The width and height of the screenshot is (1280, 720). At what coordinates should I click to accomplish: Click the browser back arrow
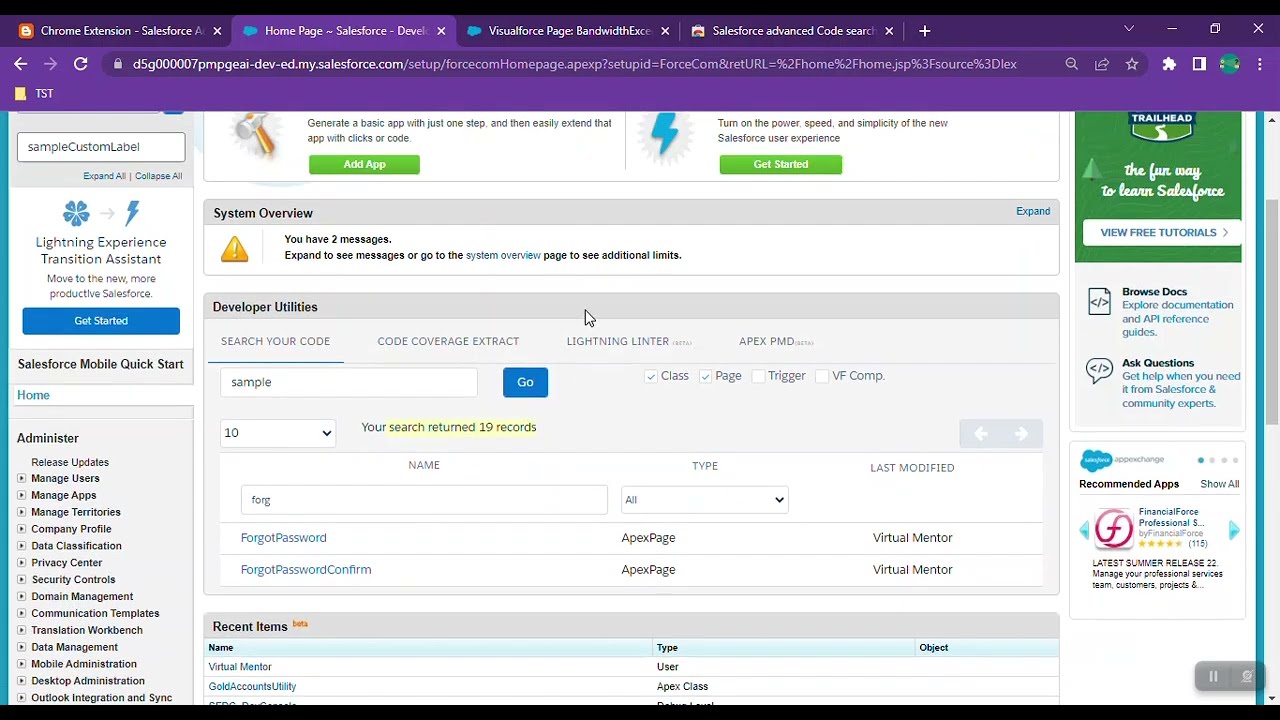20,64
